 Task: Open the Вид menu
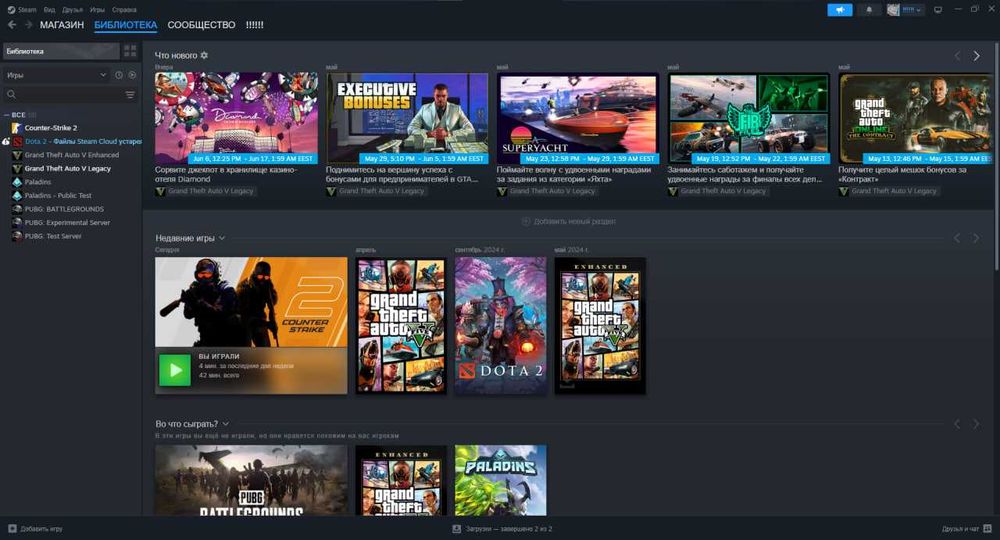click(x=49, y=10)
